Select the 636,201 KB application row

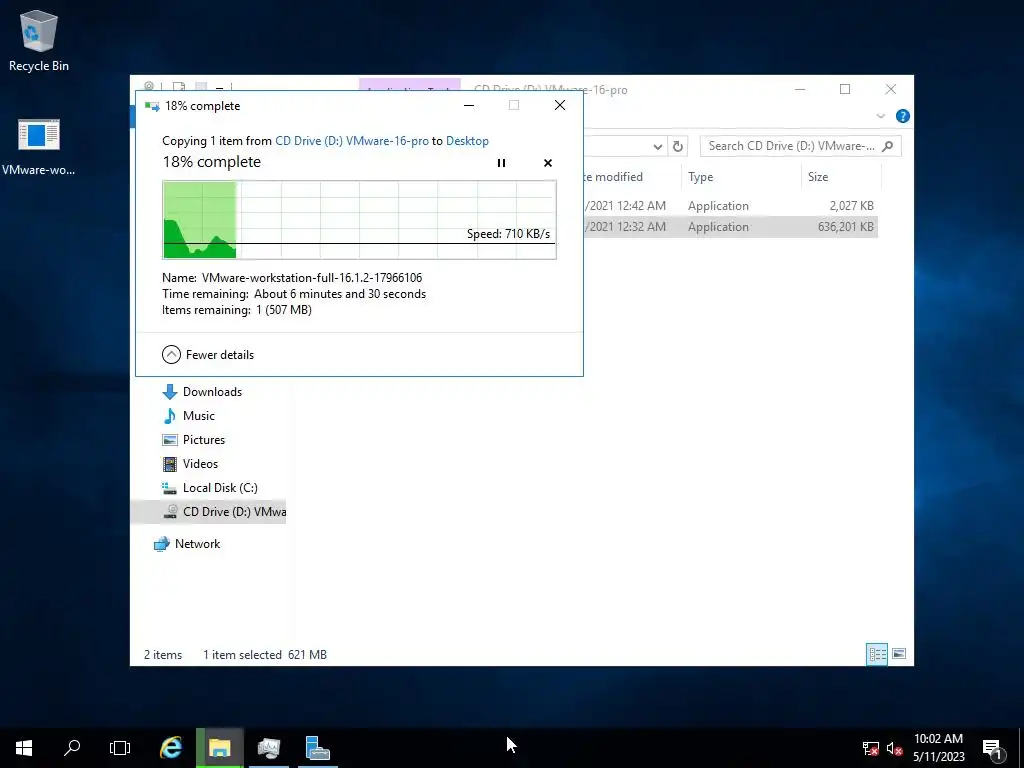(730, 227)
